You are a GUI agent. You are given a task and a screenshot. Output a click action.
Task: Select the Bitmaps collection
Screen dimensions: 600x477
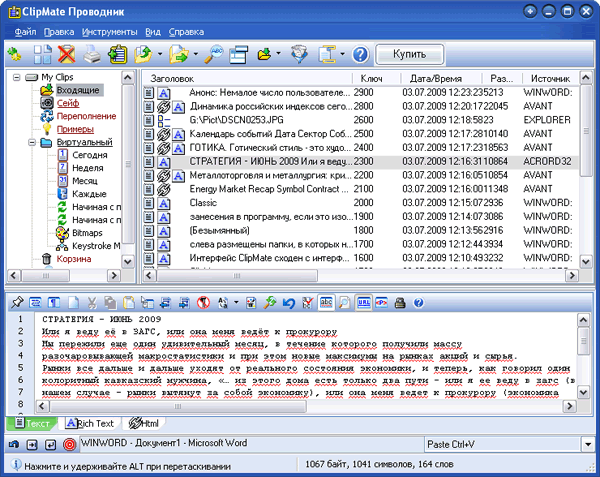coord(87,233)
